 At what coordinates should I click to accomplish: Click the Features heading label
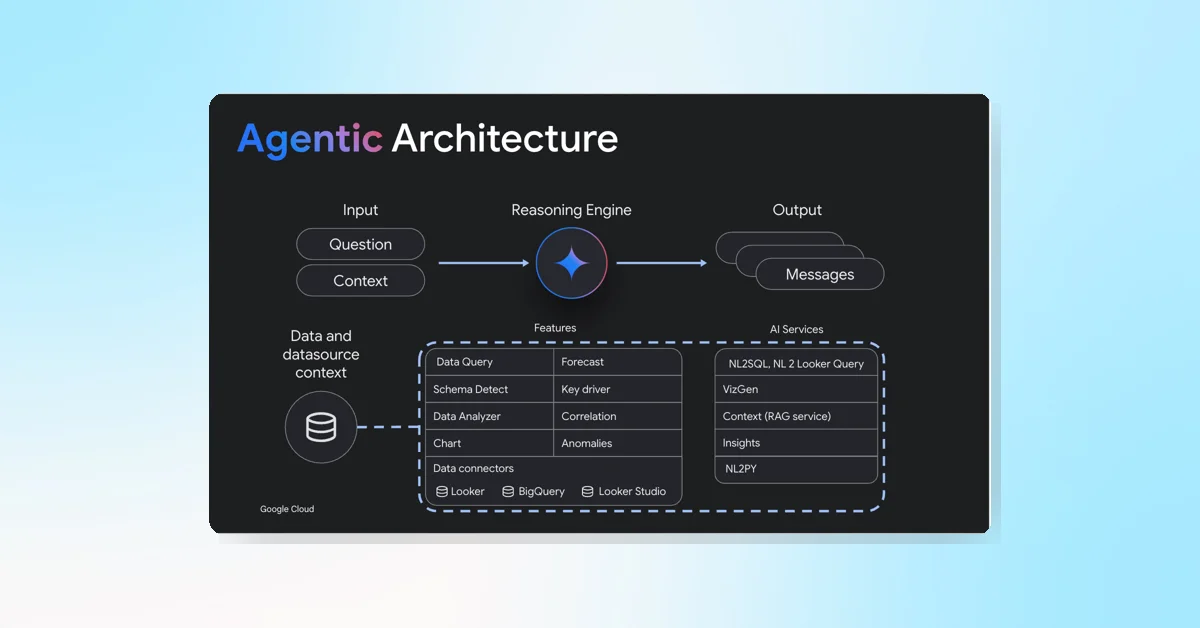(x=555, y=328)
